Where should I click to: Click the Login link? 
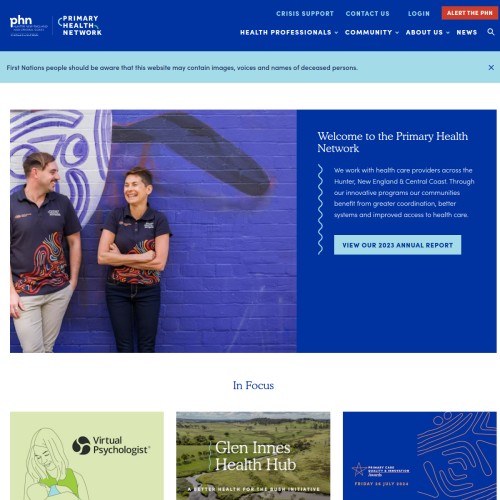[x=419, y=14]
